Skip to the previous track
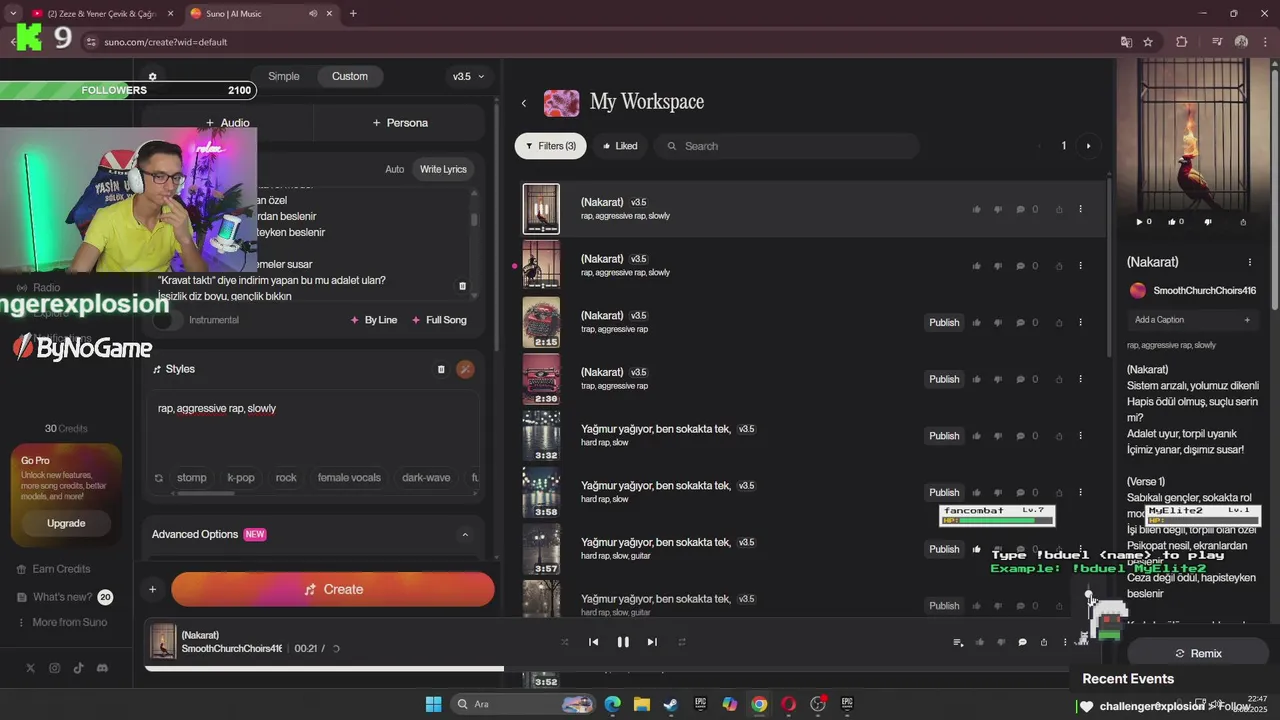 click(593, 642)
